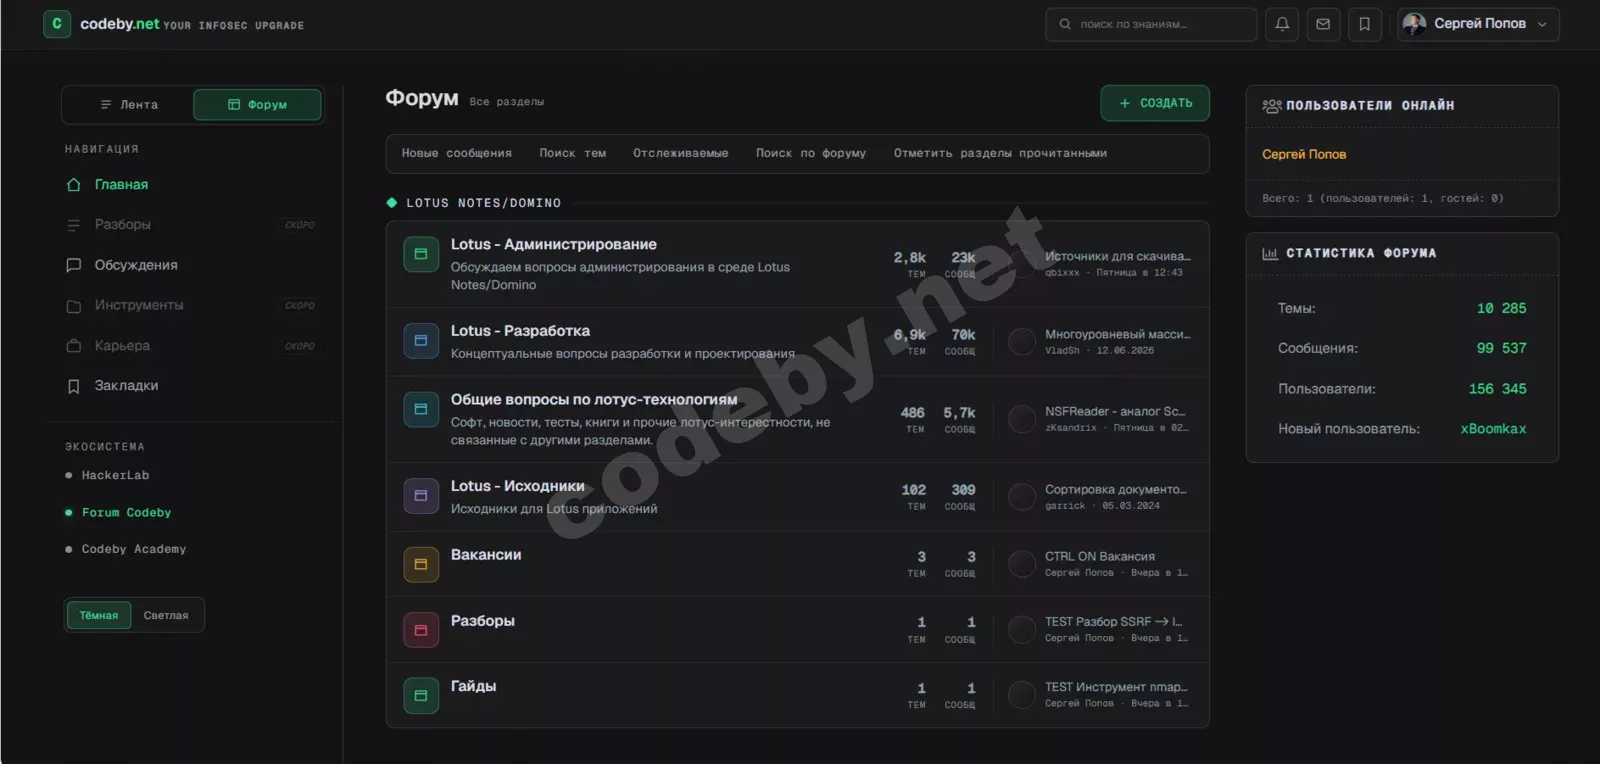Open Lotus - Разработка section
Viewport: 1600px width, 764px height.
click(x=520, y=331)
